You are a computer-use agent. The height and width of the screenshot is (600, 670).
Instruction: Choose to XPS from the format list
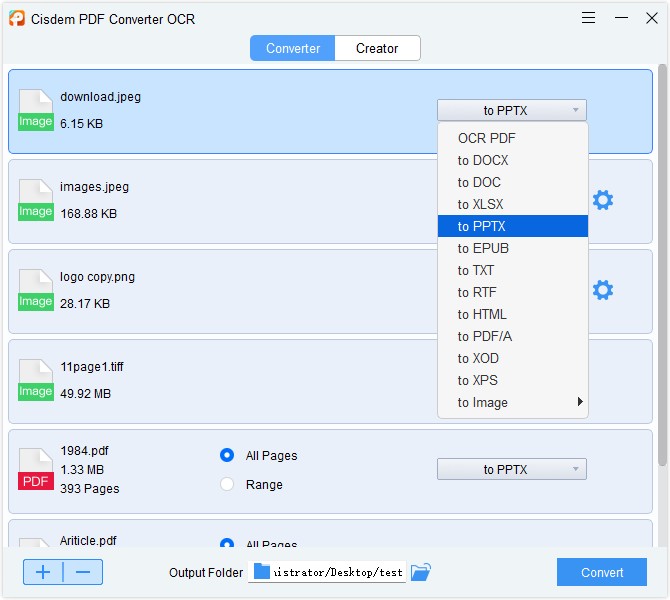(x=513, y=380)
